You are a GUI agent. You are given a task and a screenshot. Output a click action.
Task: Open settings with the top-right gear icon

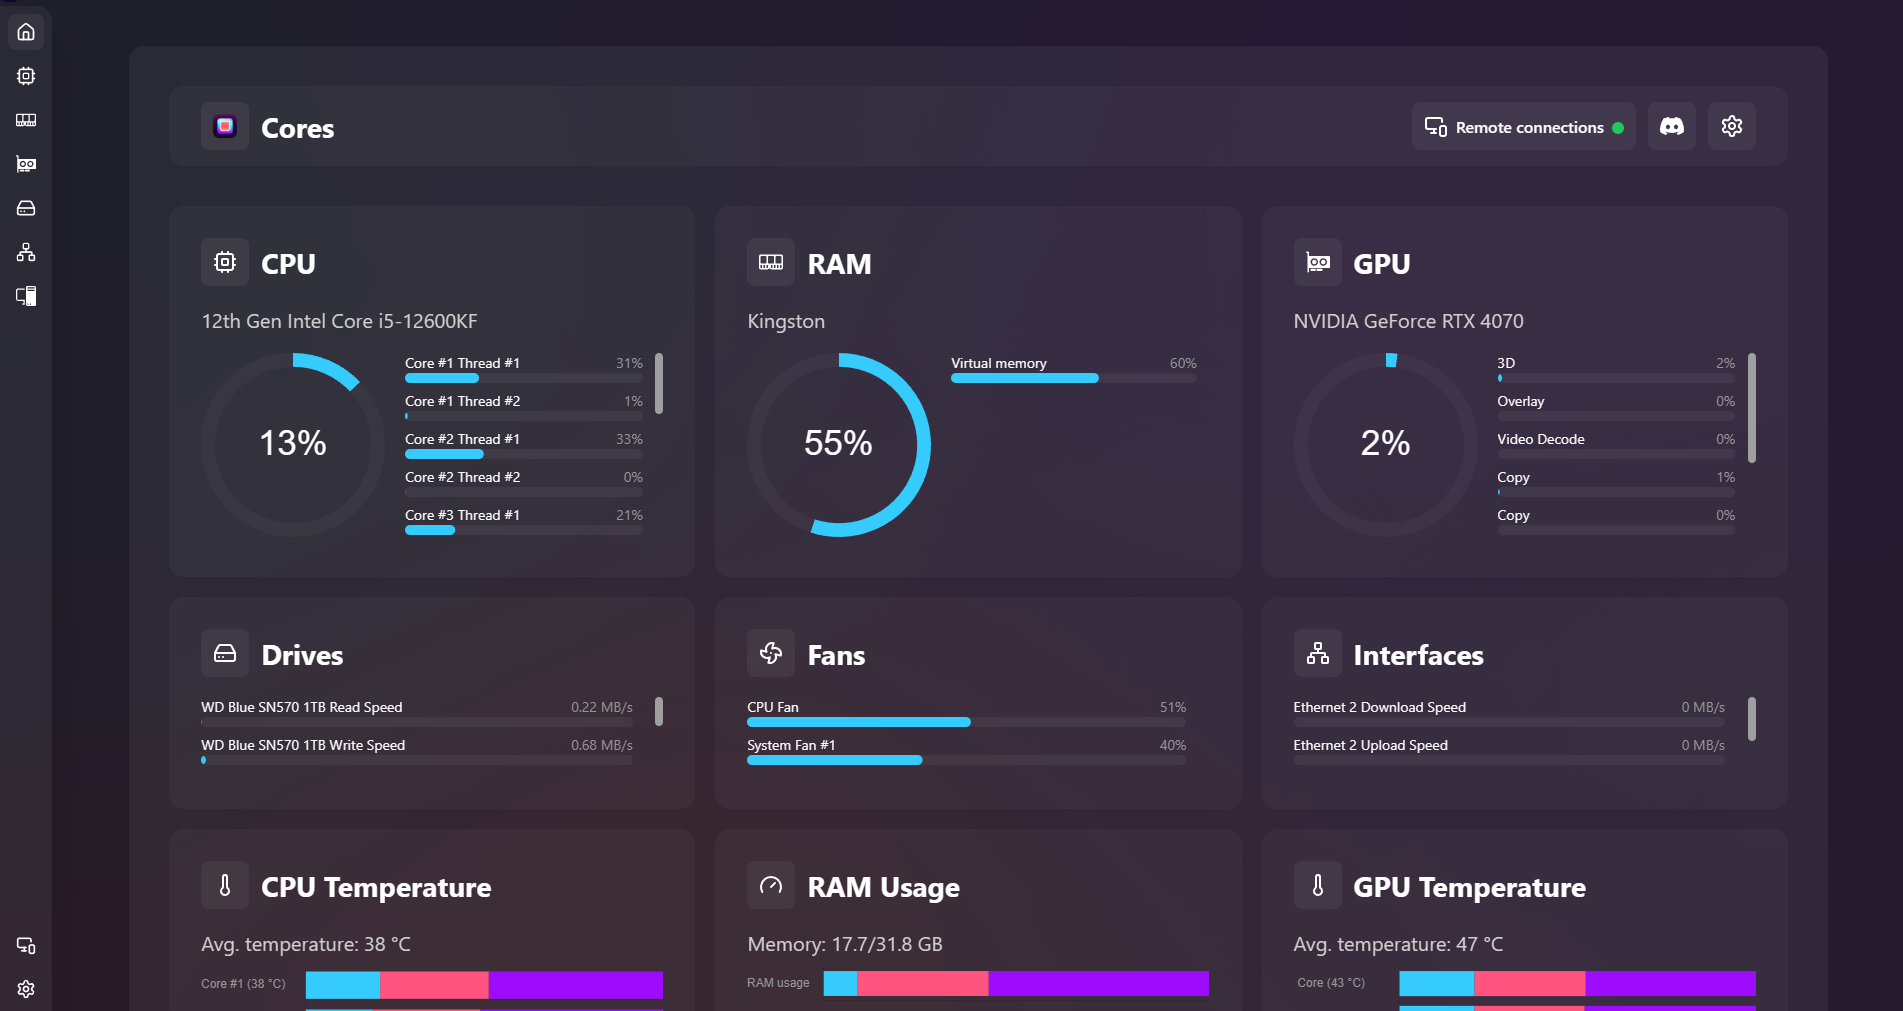tap(1731, 126)
